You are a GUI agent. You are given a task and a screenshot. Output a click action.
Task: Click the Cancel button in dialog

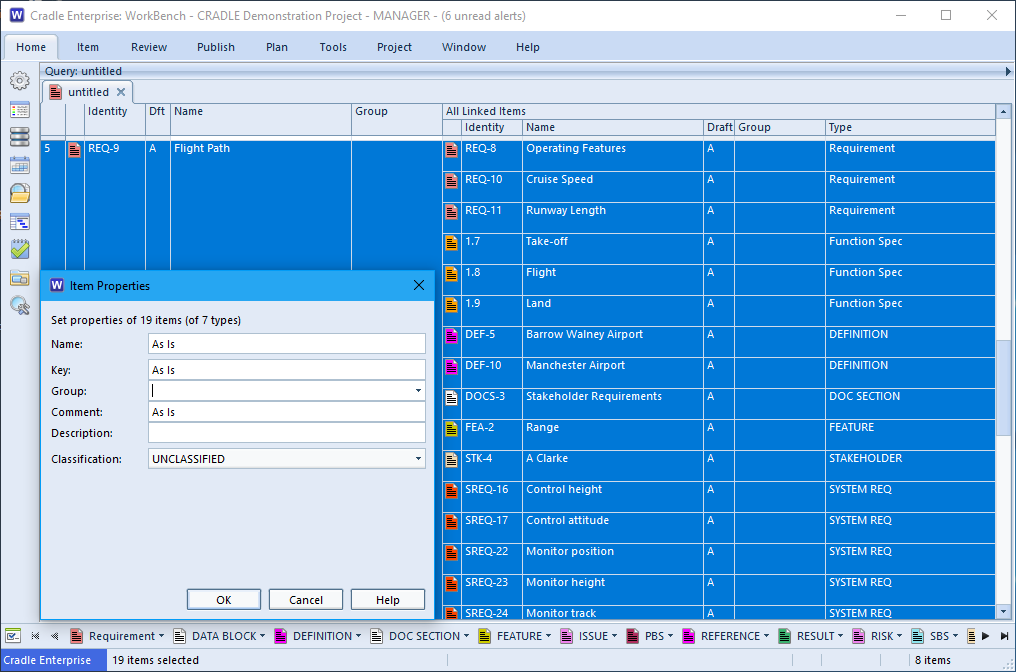tap(306, 600)
